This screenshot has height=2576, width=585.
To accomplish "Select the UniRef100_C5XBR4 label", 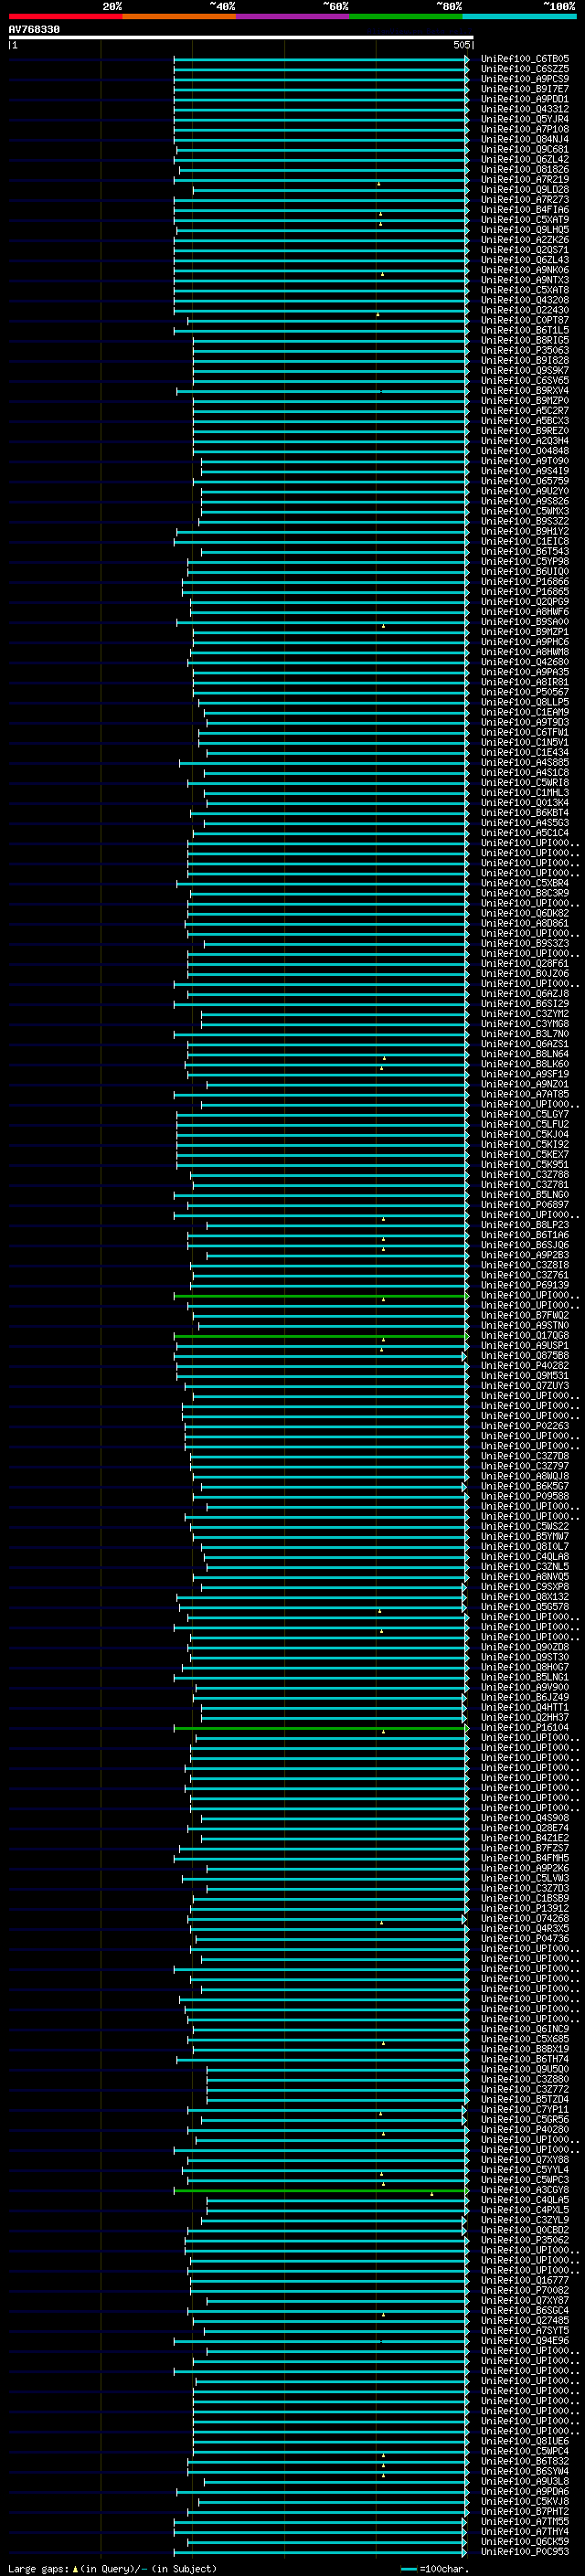I will point(524,883).
